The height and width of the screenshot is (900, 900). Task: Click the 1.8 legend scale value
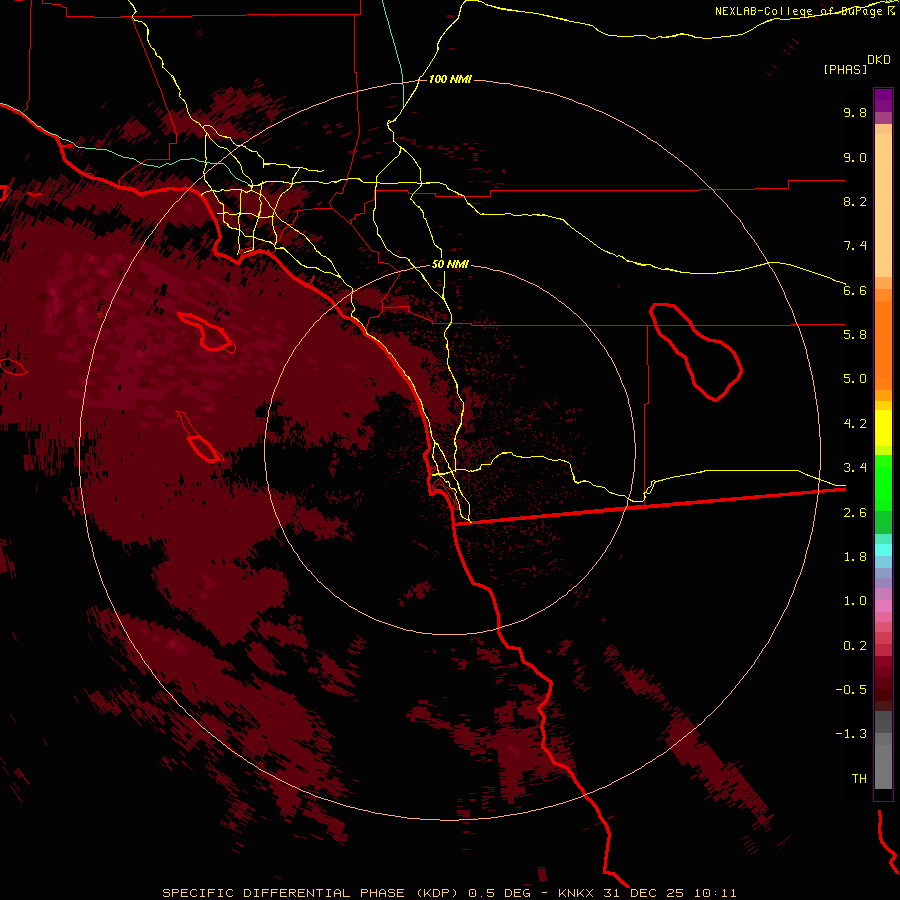coord(855,557)
